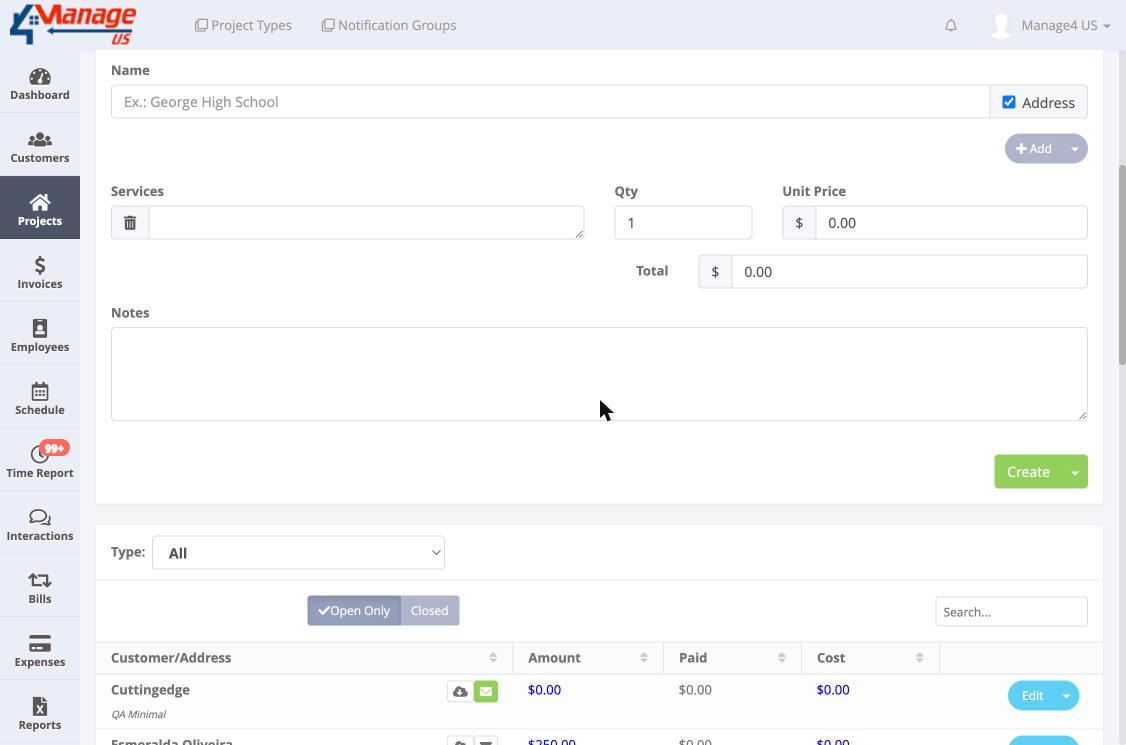
Task: Click the 4Manage US logo
Action: [x=73, y=24]
